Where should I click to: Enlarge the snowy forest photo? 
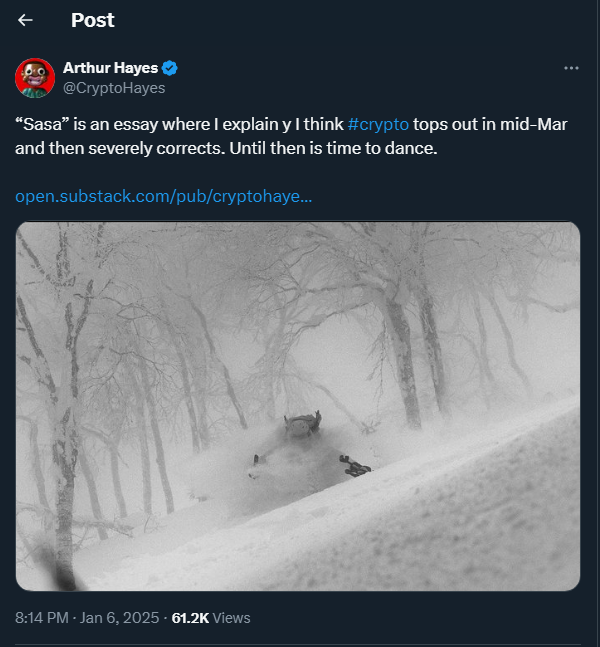pos(298,300)
